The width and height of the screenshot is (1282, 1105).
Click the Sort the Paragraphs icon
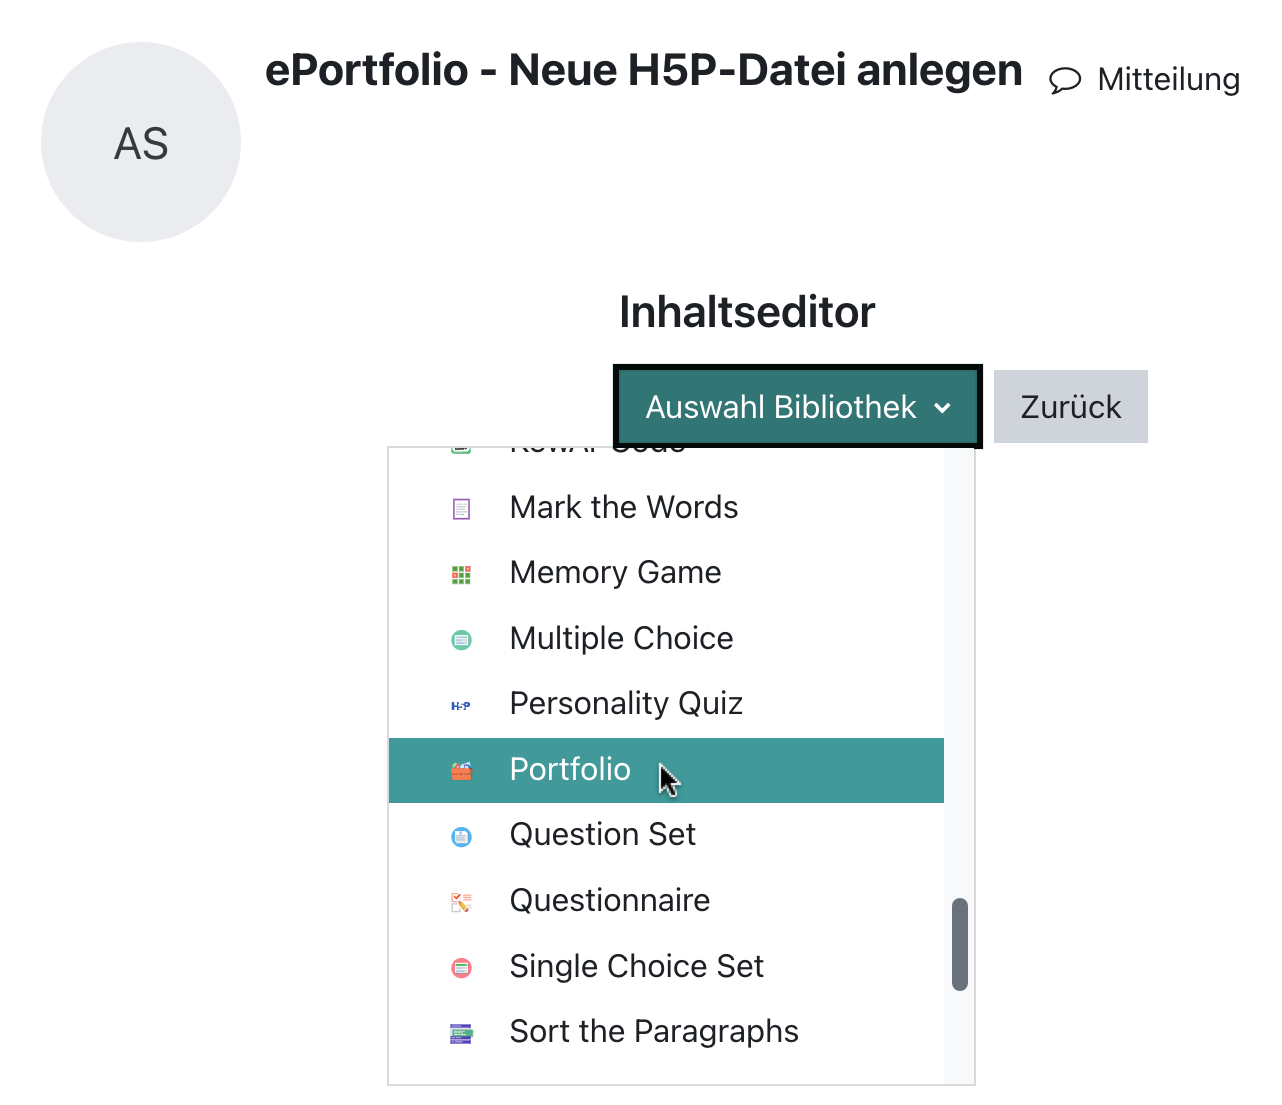tap(461, 1033)
